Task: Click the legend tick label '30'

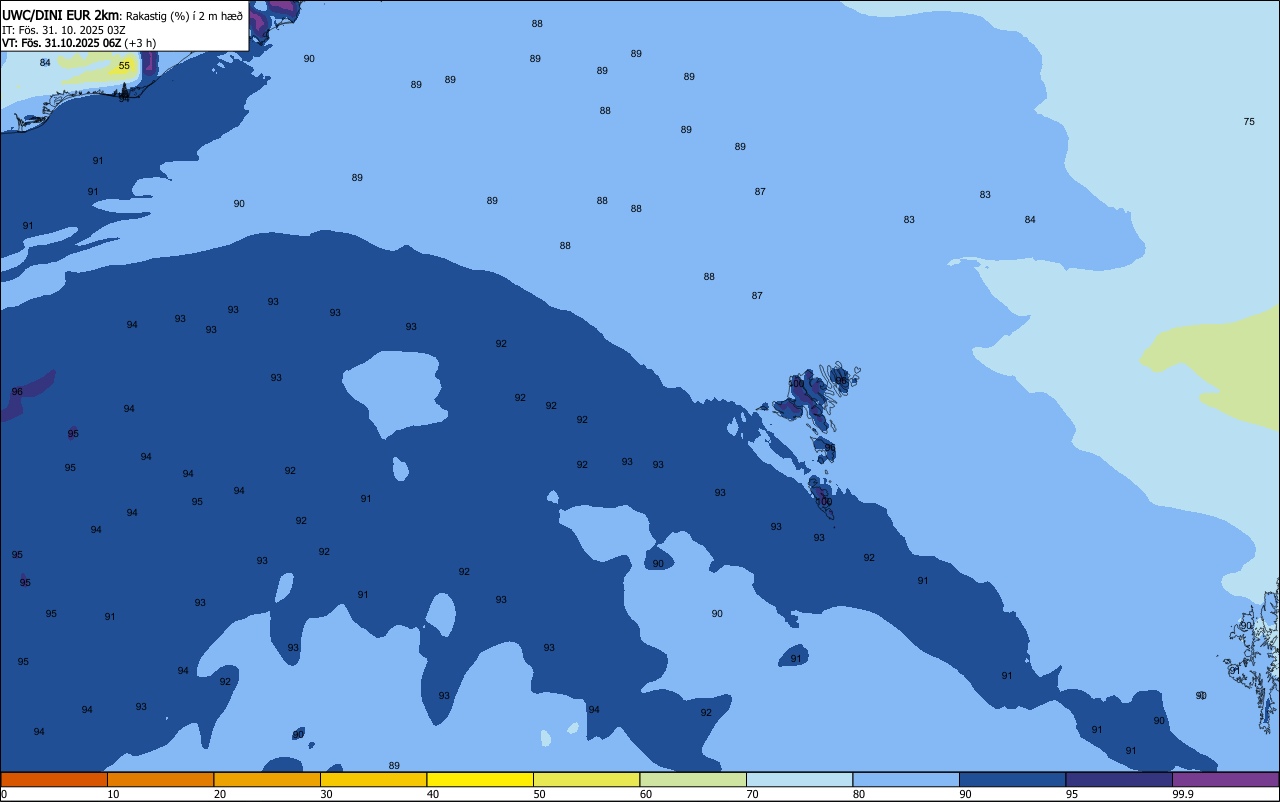Action: click(x=326, y=794)
